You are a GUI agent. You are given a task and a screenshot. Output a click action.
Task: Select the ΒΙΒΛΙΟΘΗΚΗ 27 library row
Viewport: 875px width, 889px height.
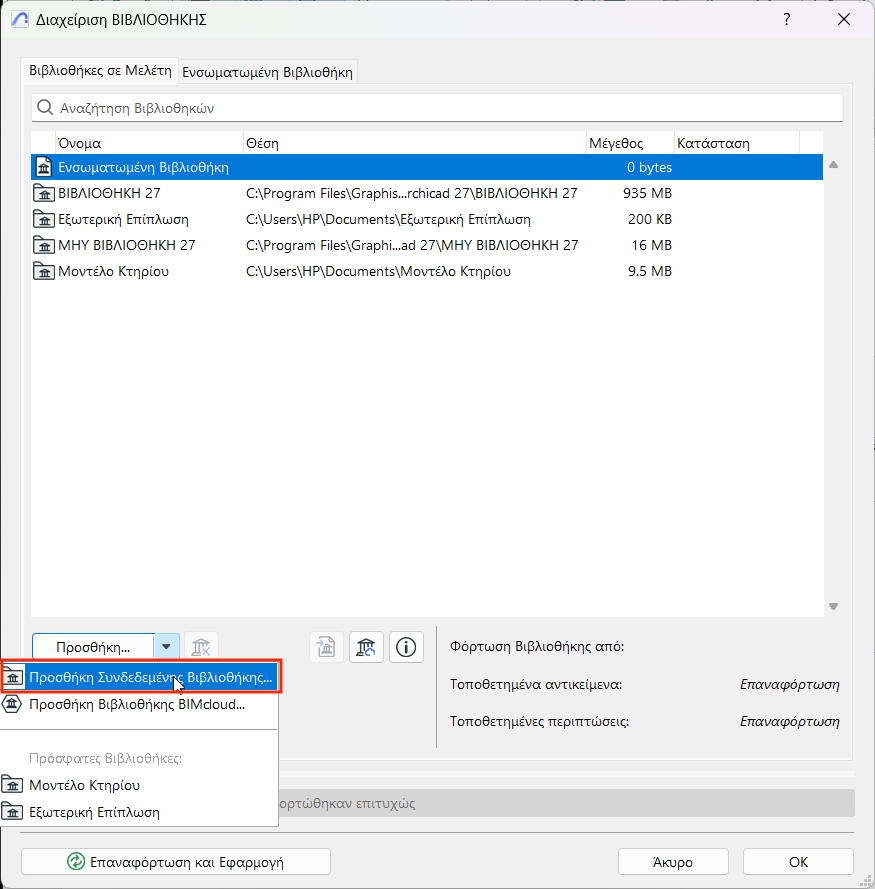[x=426, y=193]
